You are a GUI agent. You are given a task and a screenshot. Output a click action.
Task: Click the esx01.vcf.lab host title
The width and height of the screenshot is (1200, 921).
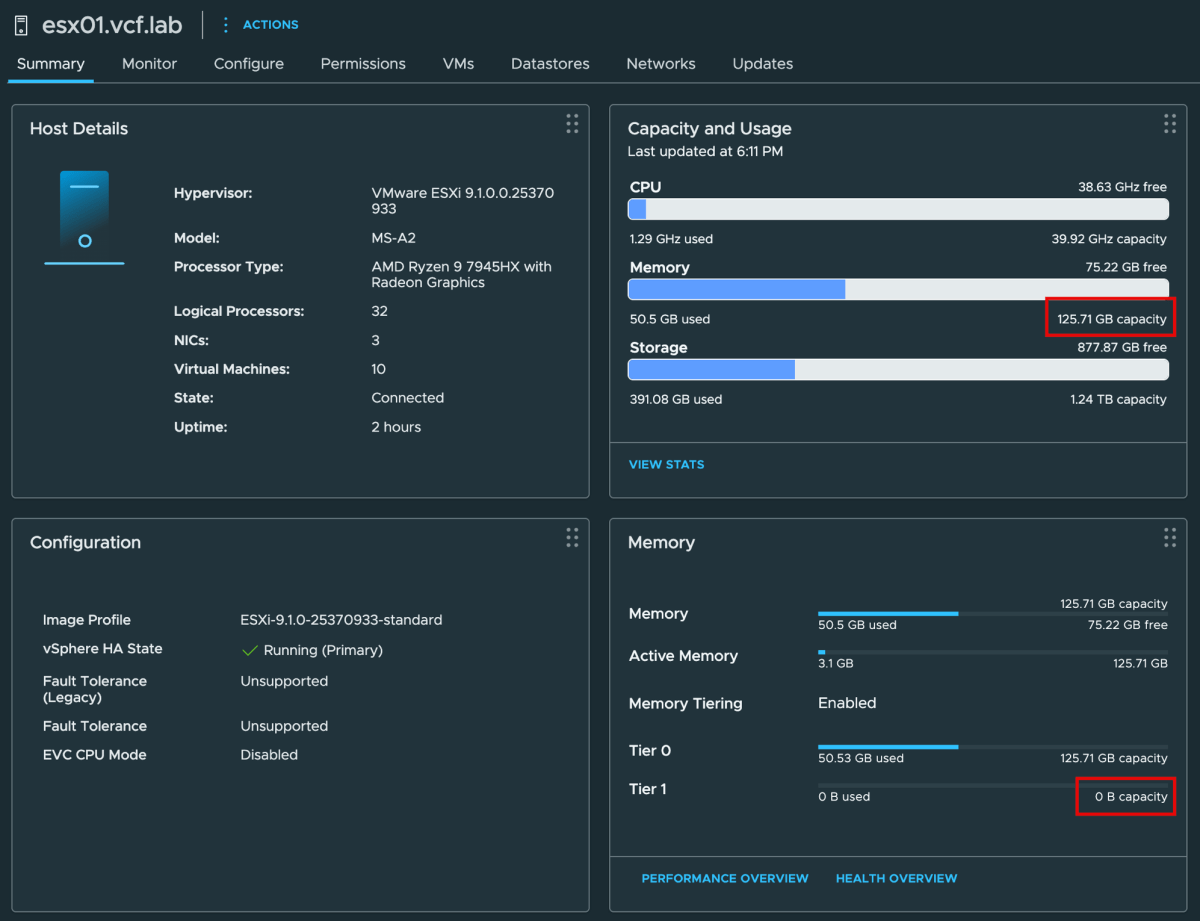click(113, 25)
